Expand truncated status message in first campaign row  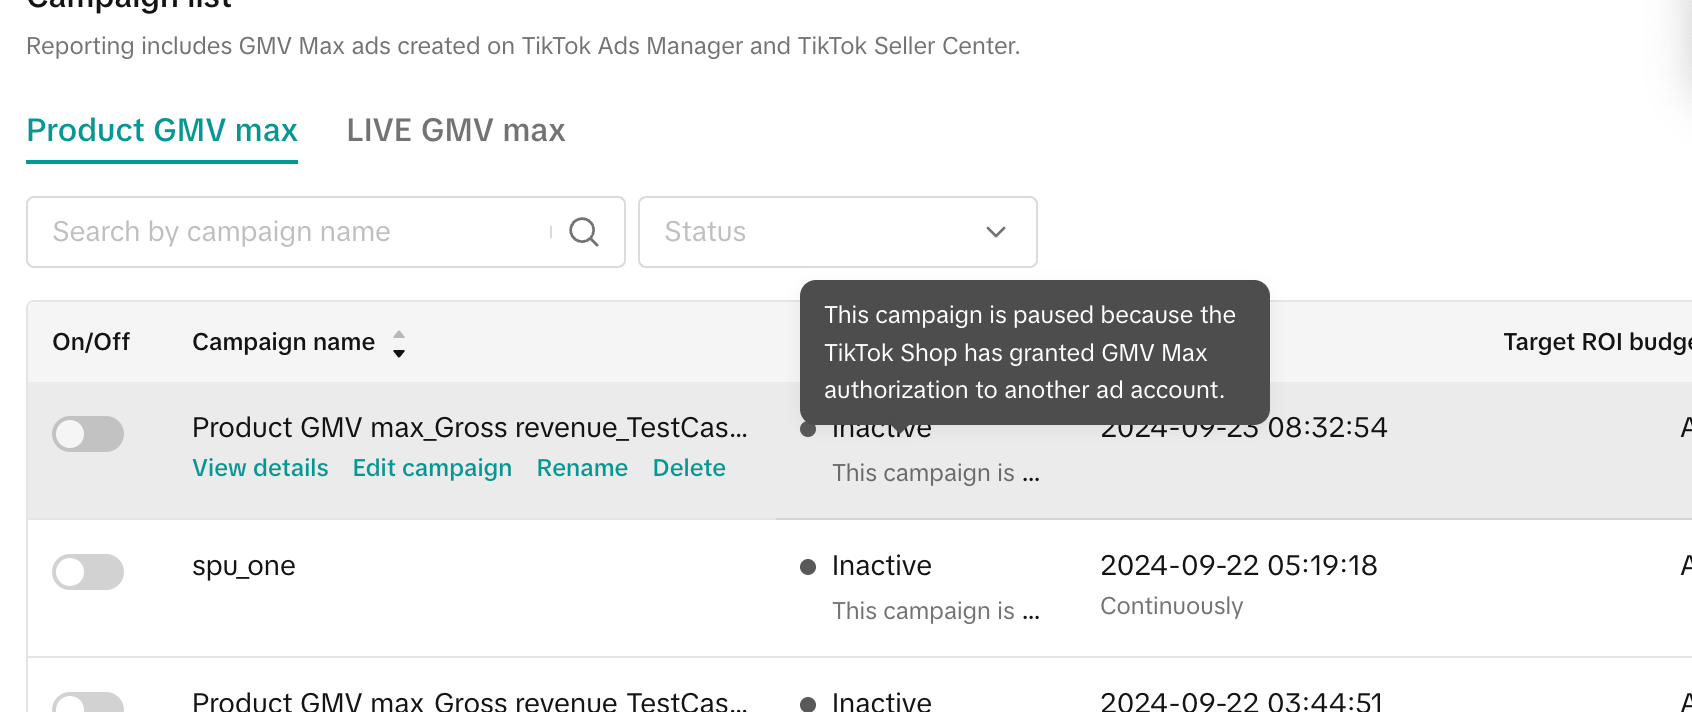[x=935, y=473]
